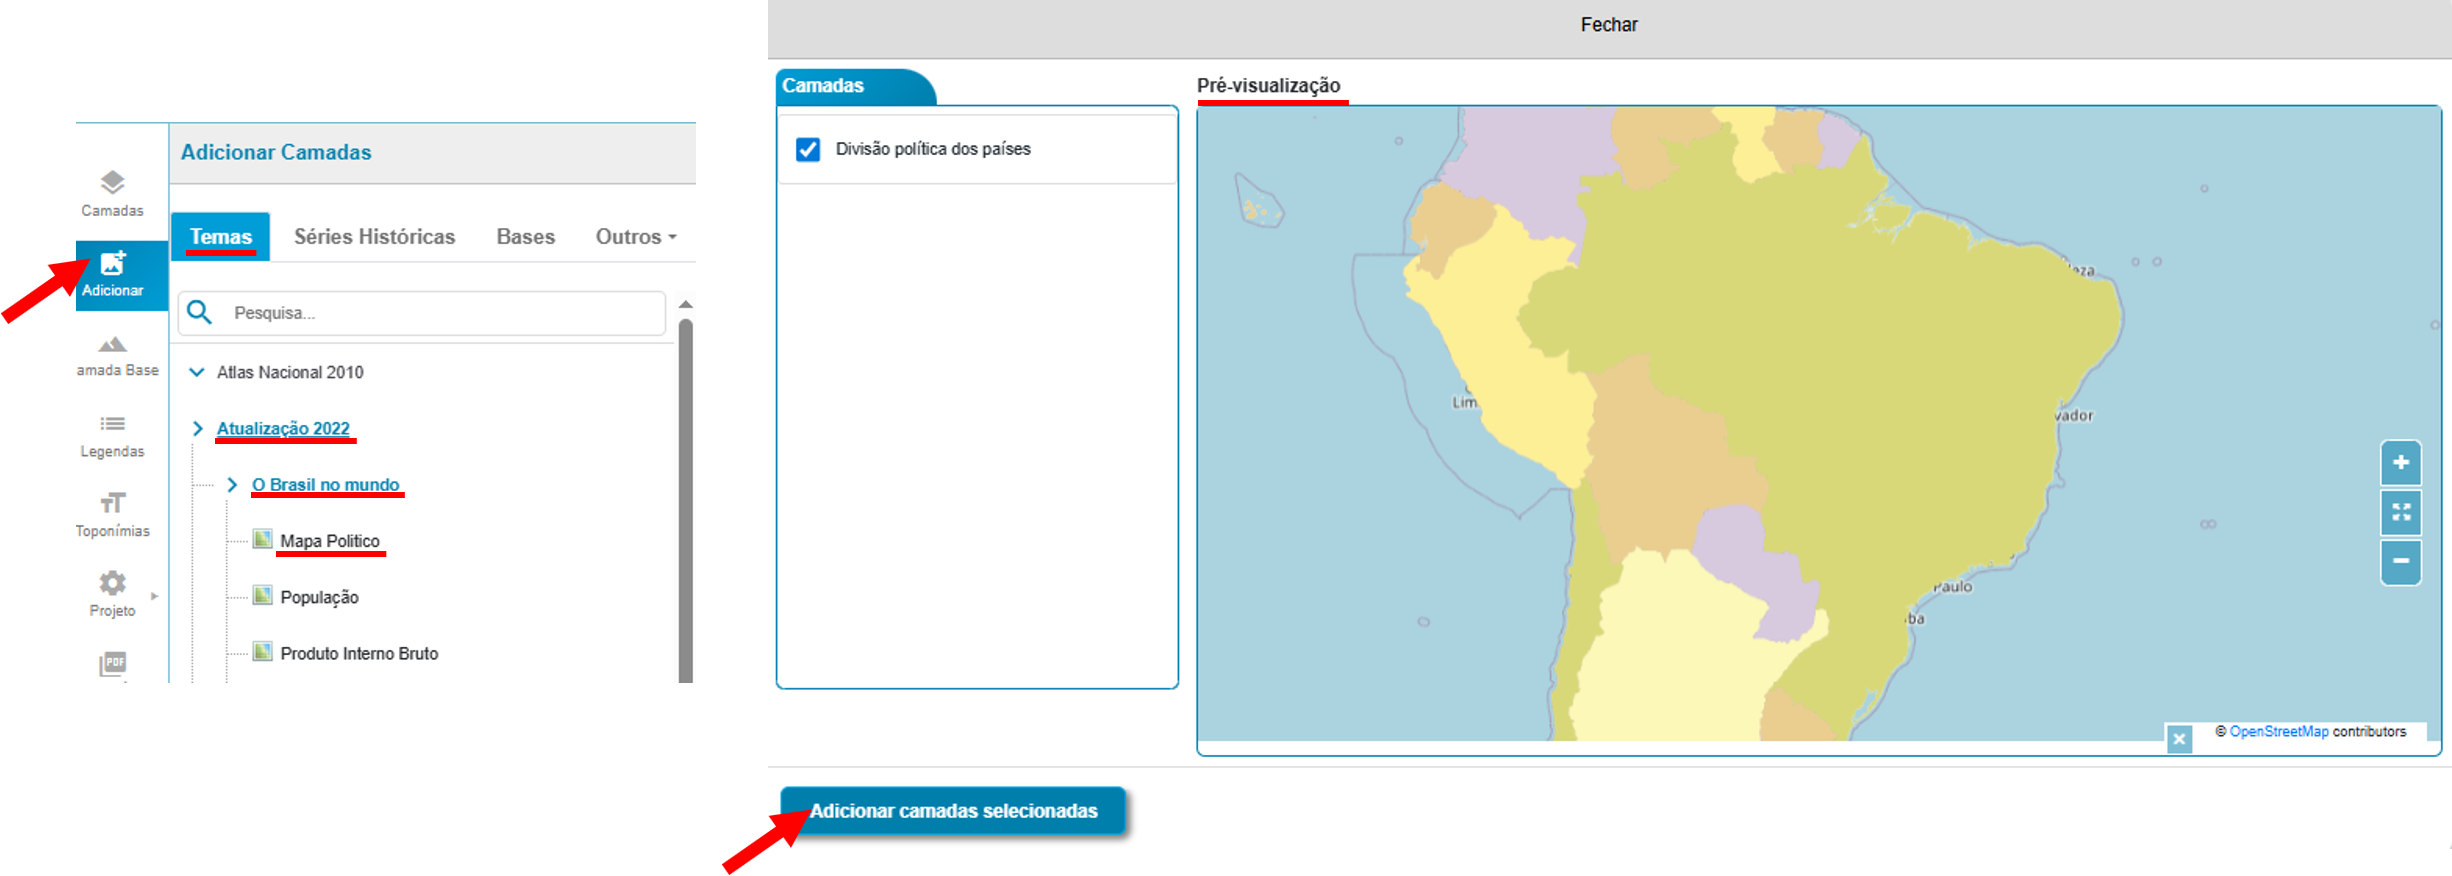The width and height of the screenshot is (2452, 876).
Task: Click Adicionar camadas selecionadas button
Action: coord(953,811)
